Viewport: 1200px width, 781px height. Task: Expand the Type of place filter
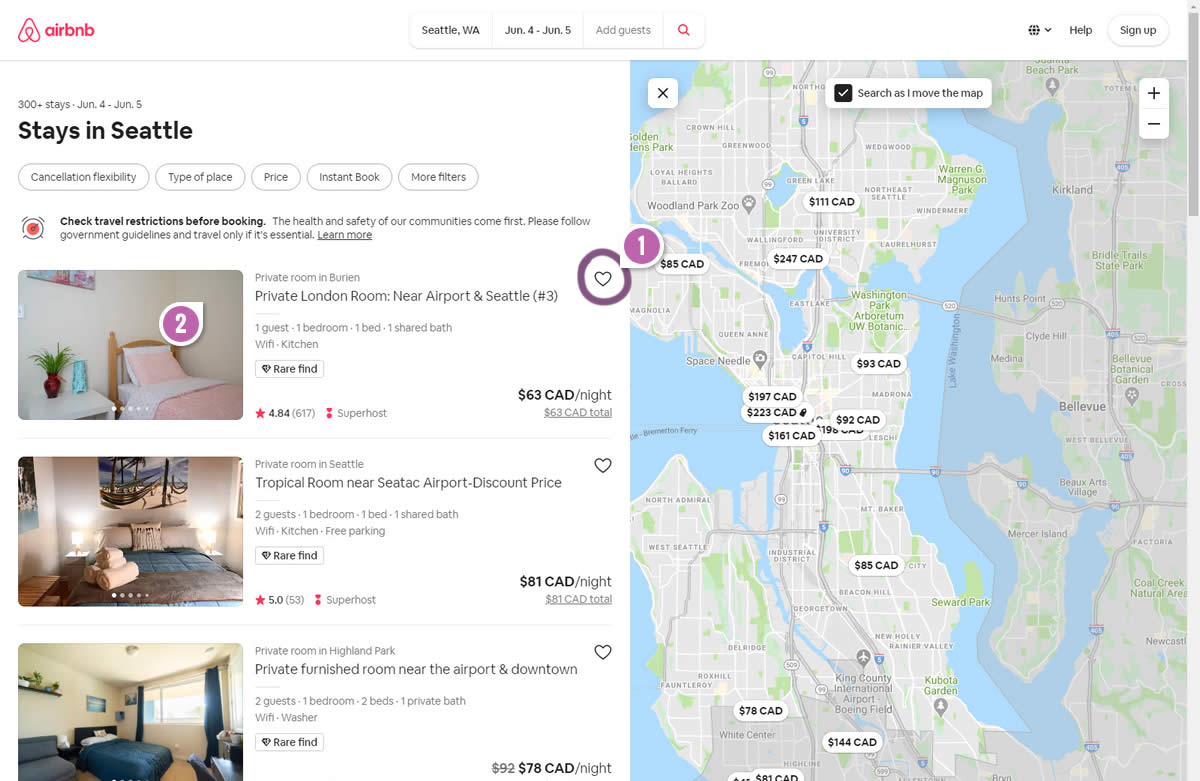pos(200,177)
